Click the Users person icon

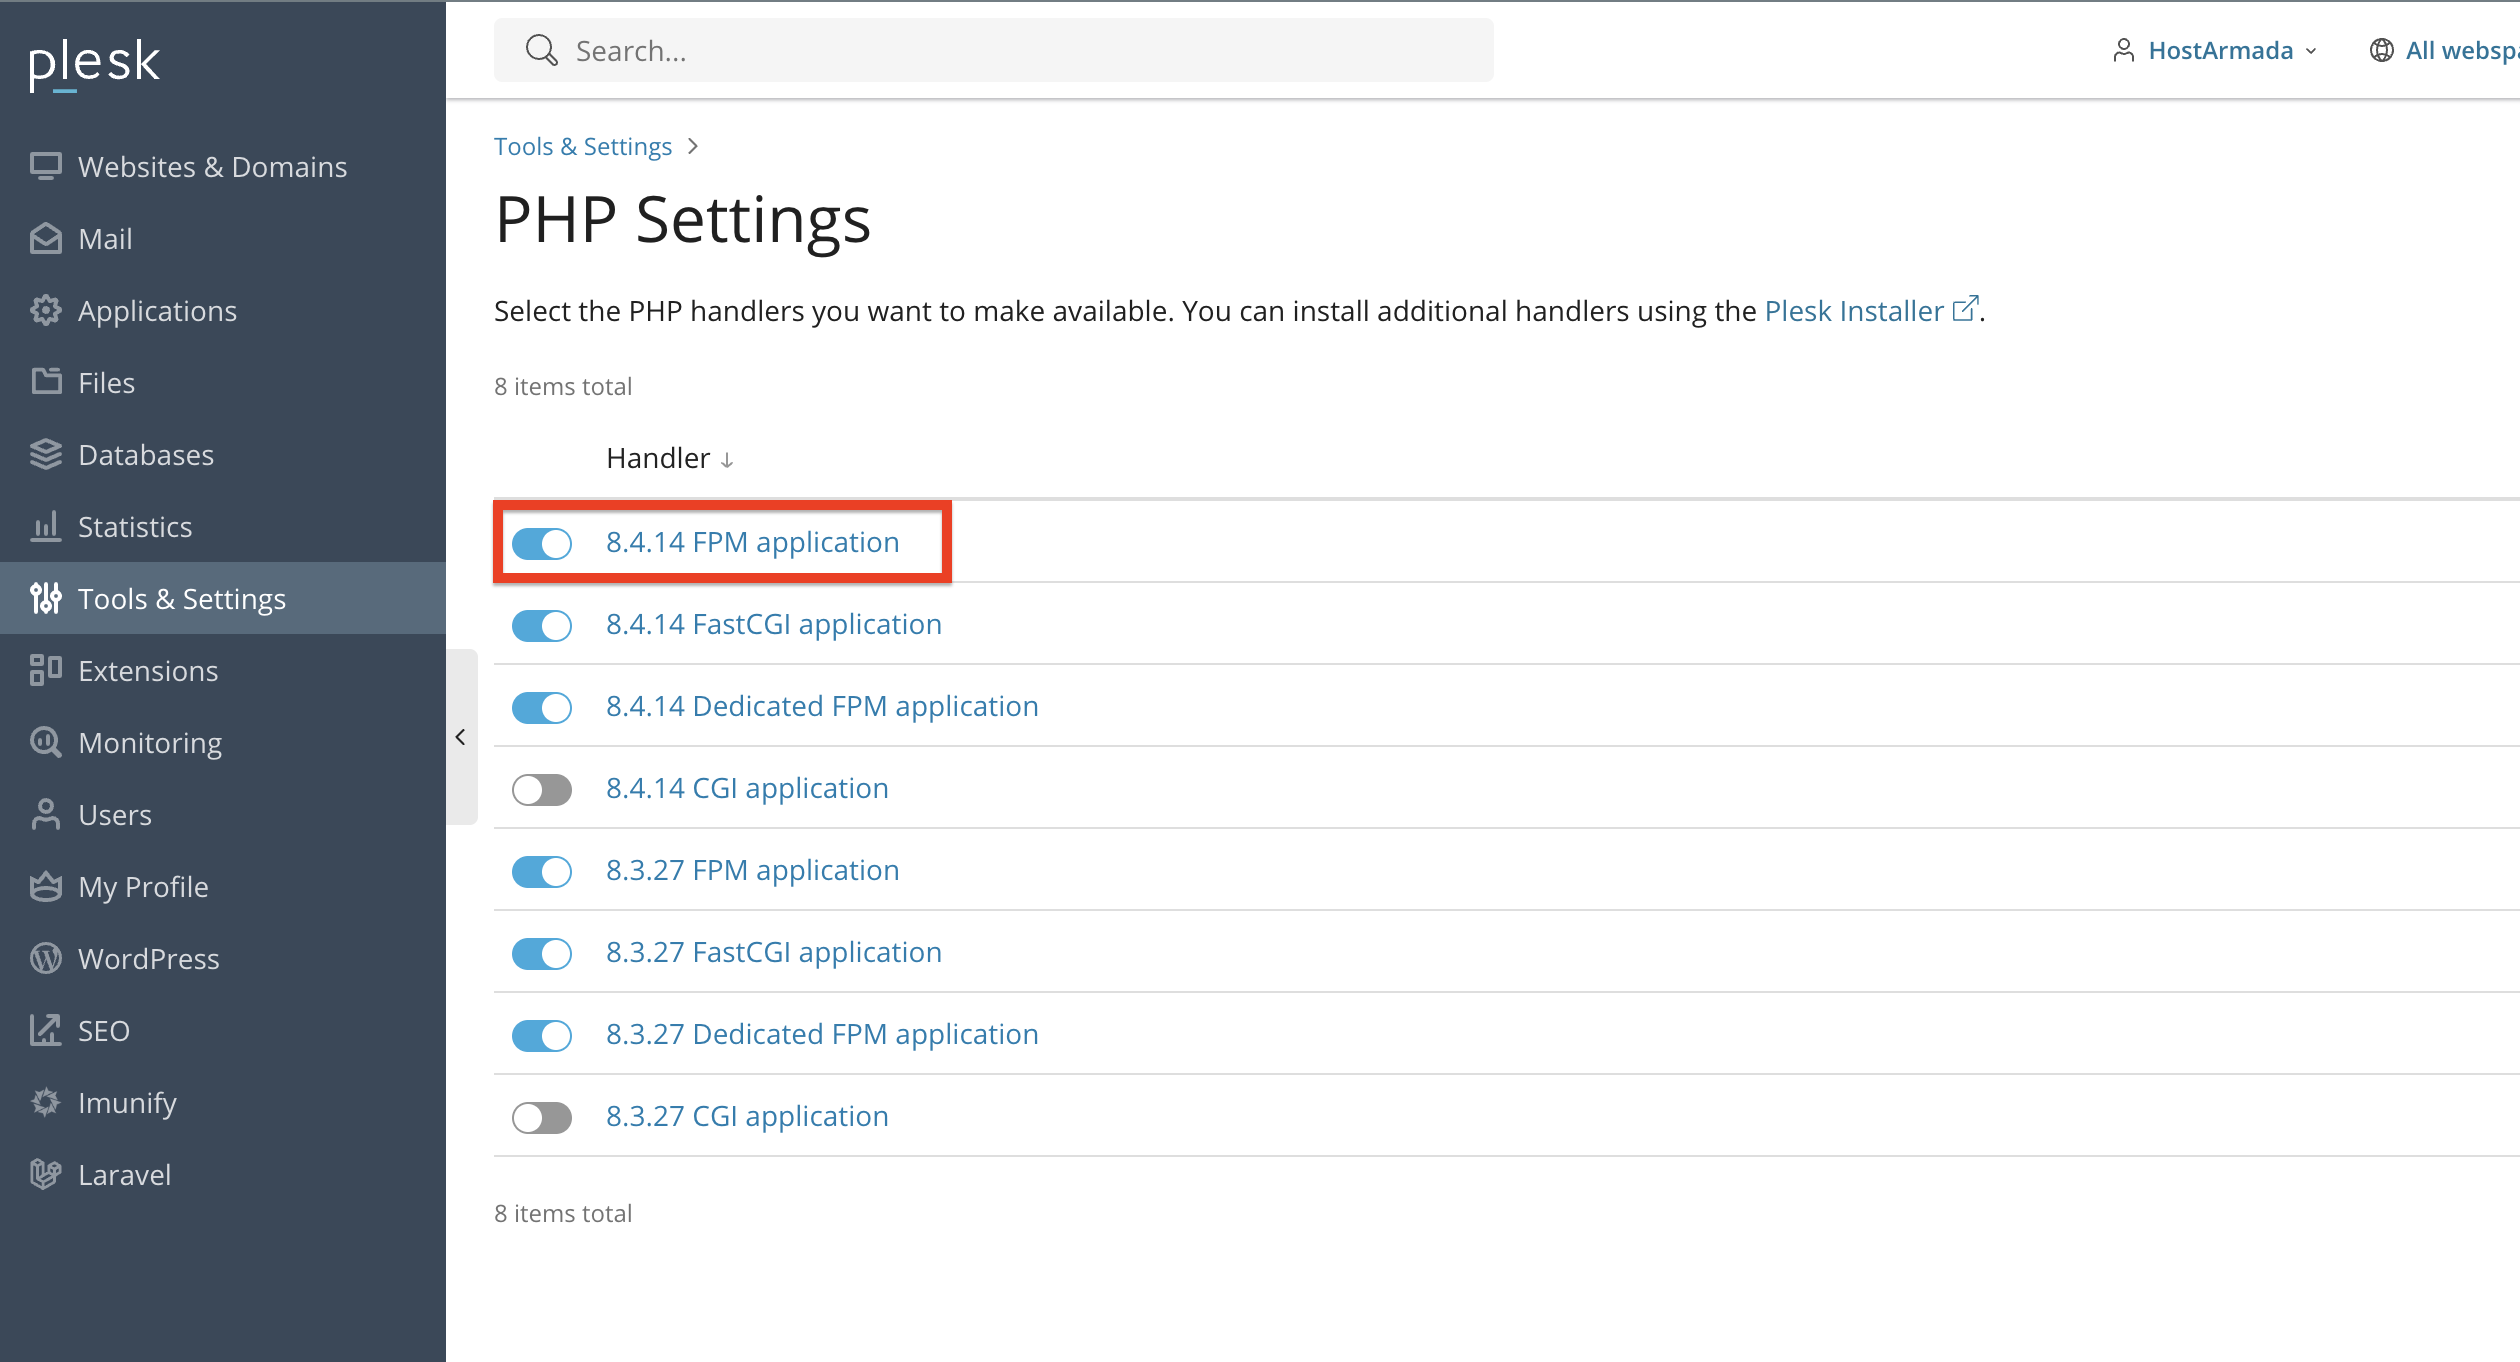click(x=46, y=814)
